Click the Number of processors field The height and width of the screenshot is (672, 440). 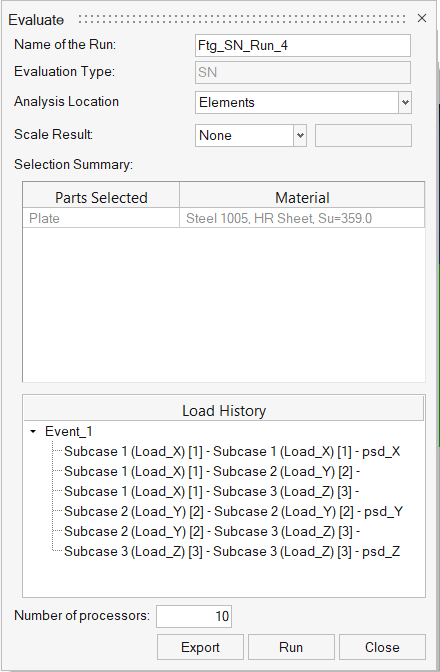(x=194, y=616)
